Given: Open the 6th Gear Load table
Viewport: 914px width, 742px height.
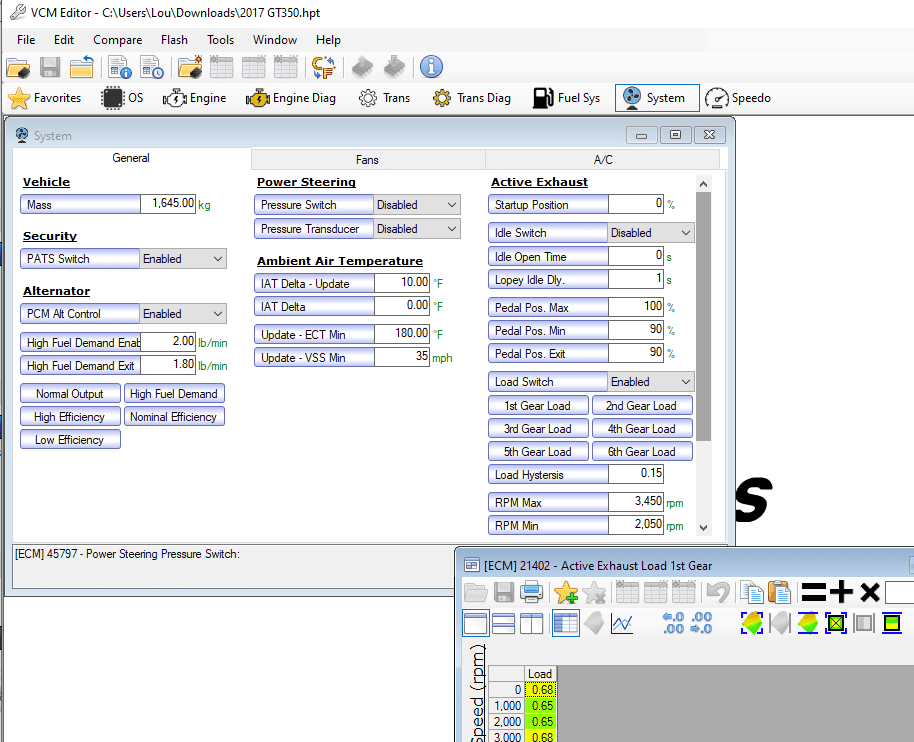Looking at the screenshot, I should [x=642, y=452].
